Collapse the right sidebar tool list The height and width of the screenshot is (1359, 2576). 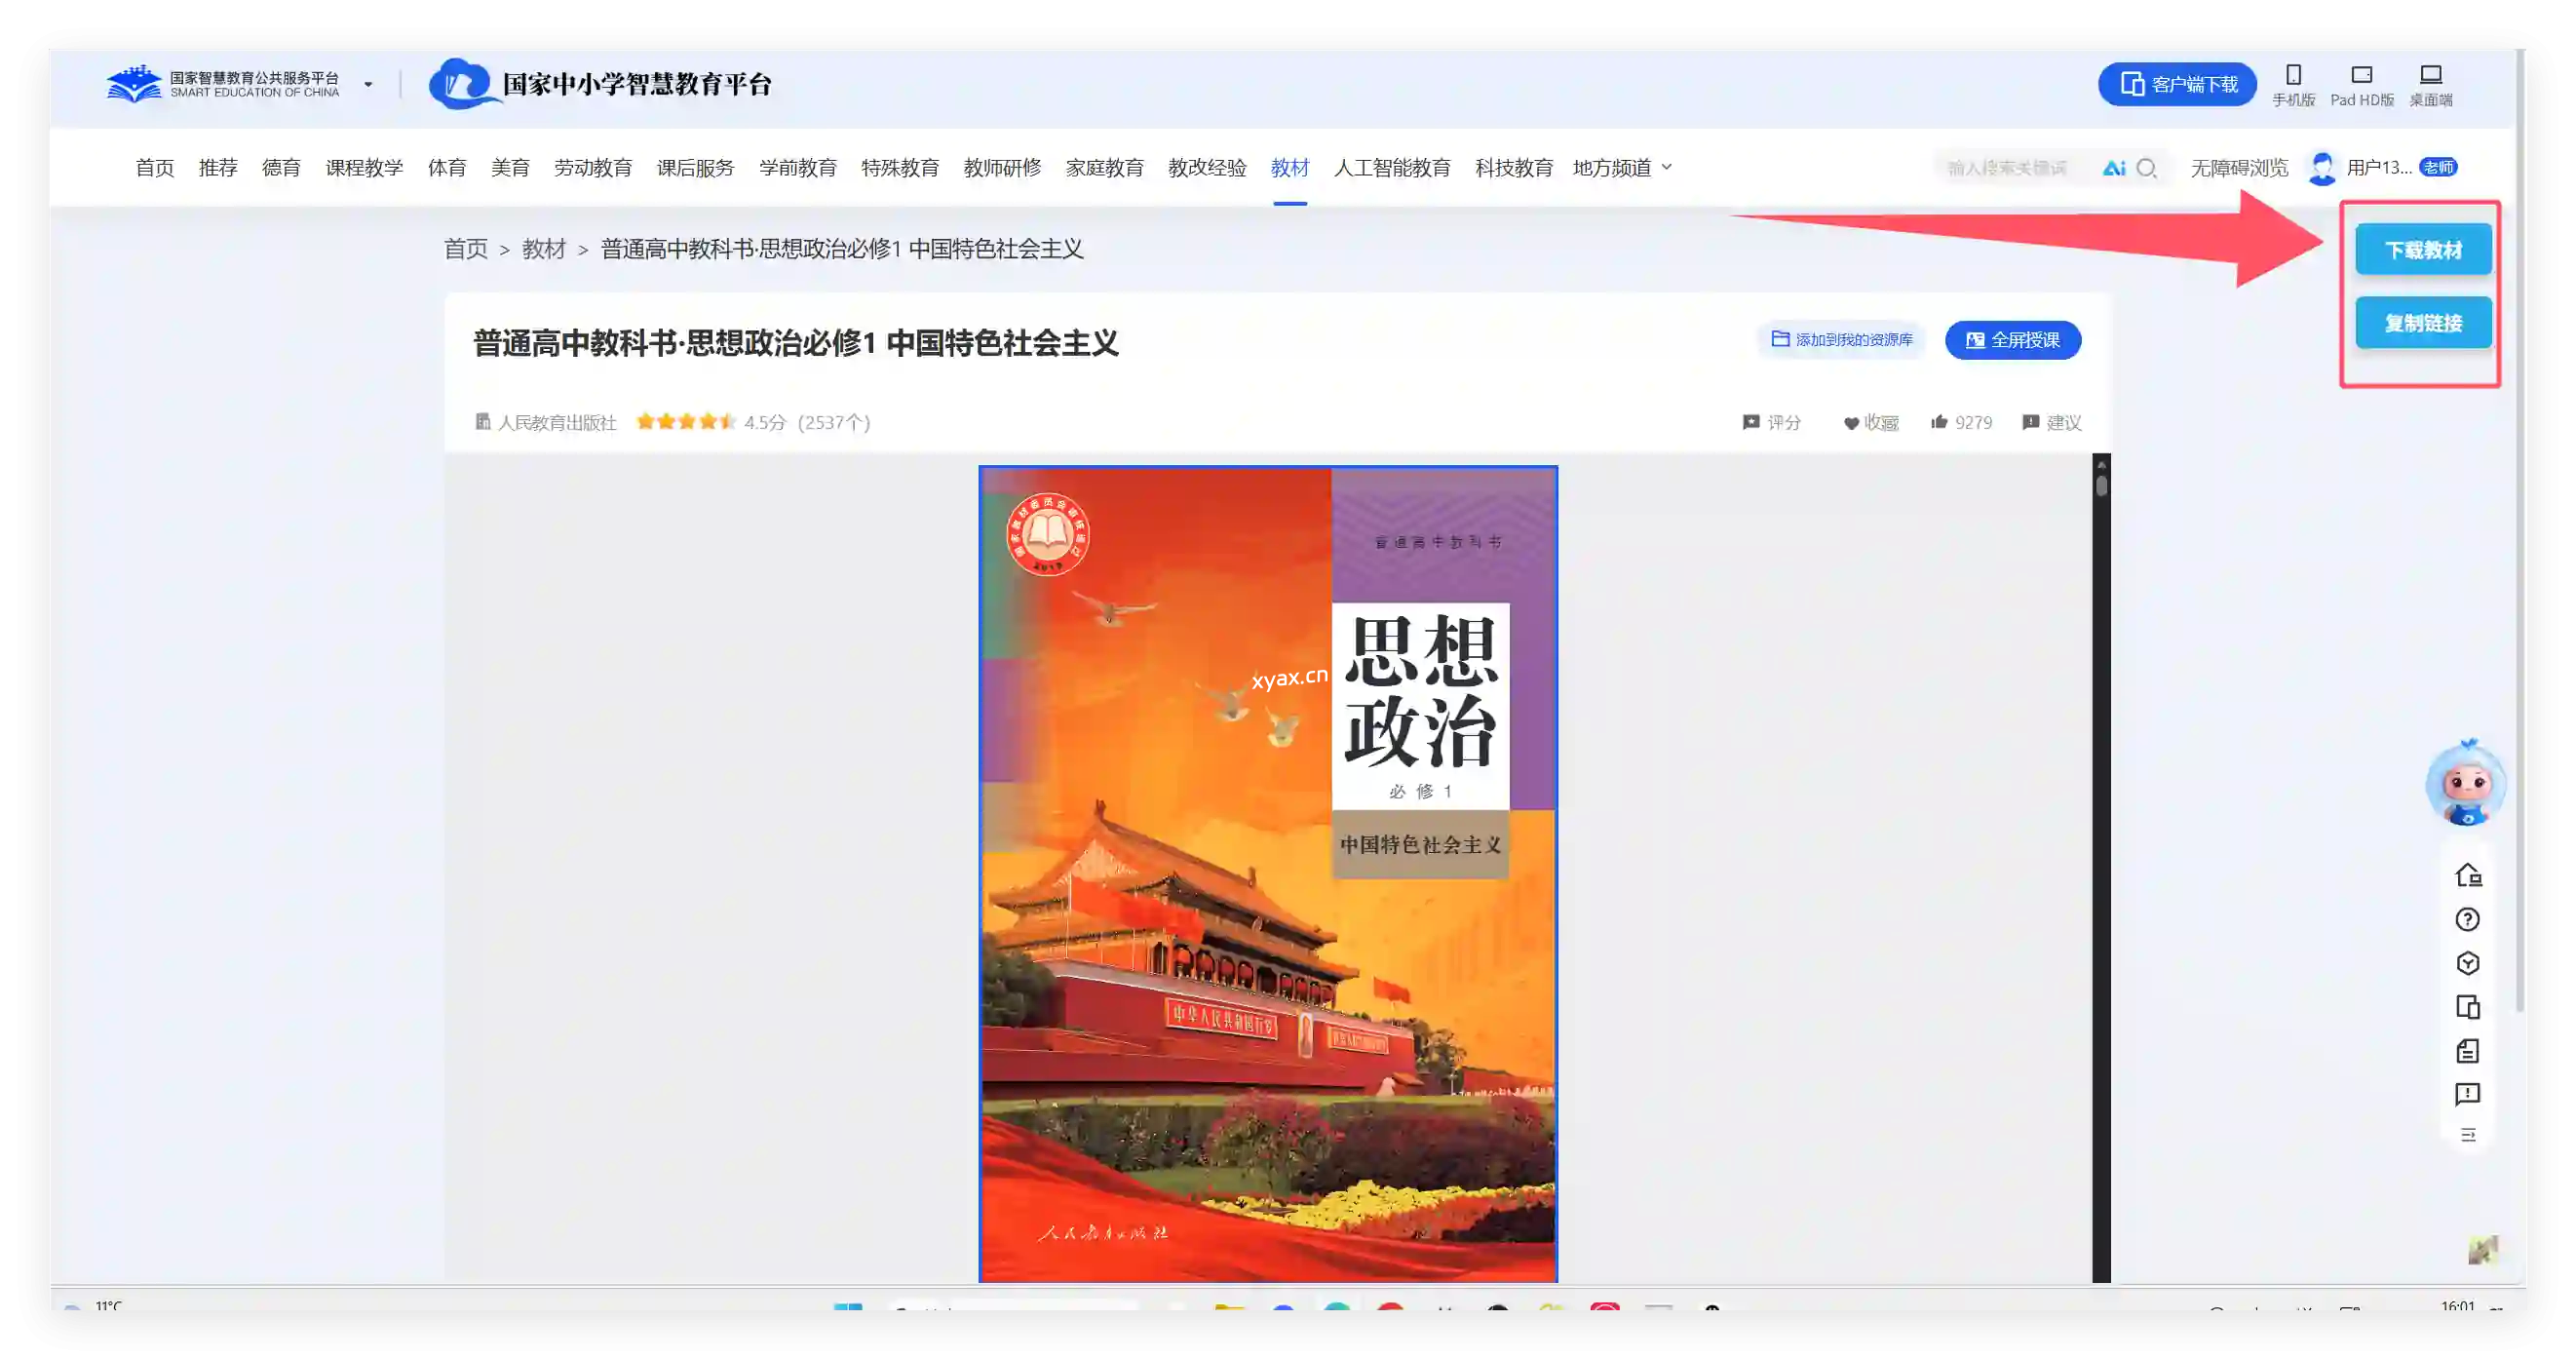(x=2467, y=1135)
